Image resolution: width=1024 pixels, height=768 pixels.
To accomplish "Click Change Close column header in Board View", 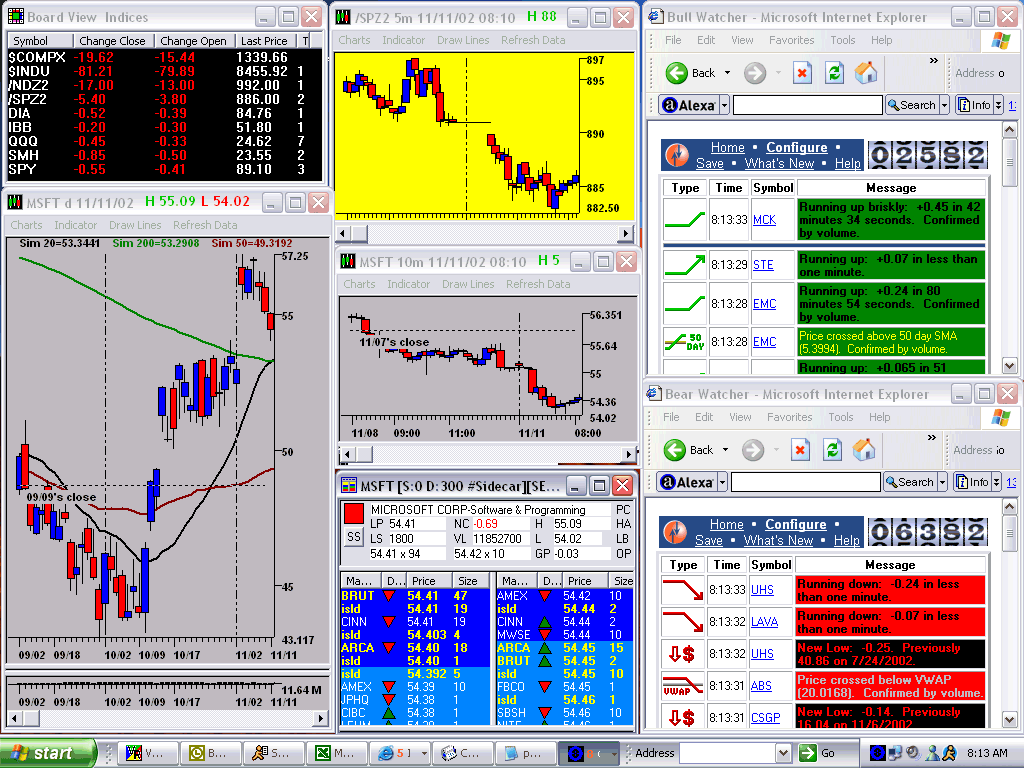I will click(x=112, y=40).
